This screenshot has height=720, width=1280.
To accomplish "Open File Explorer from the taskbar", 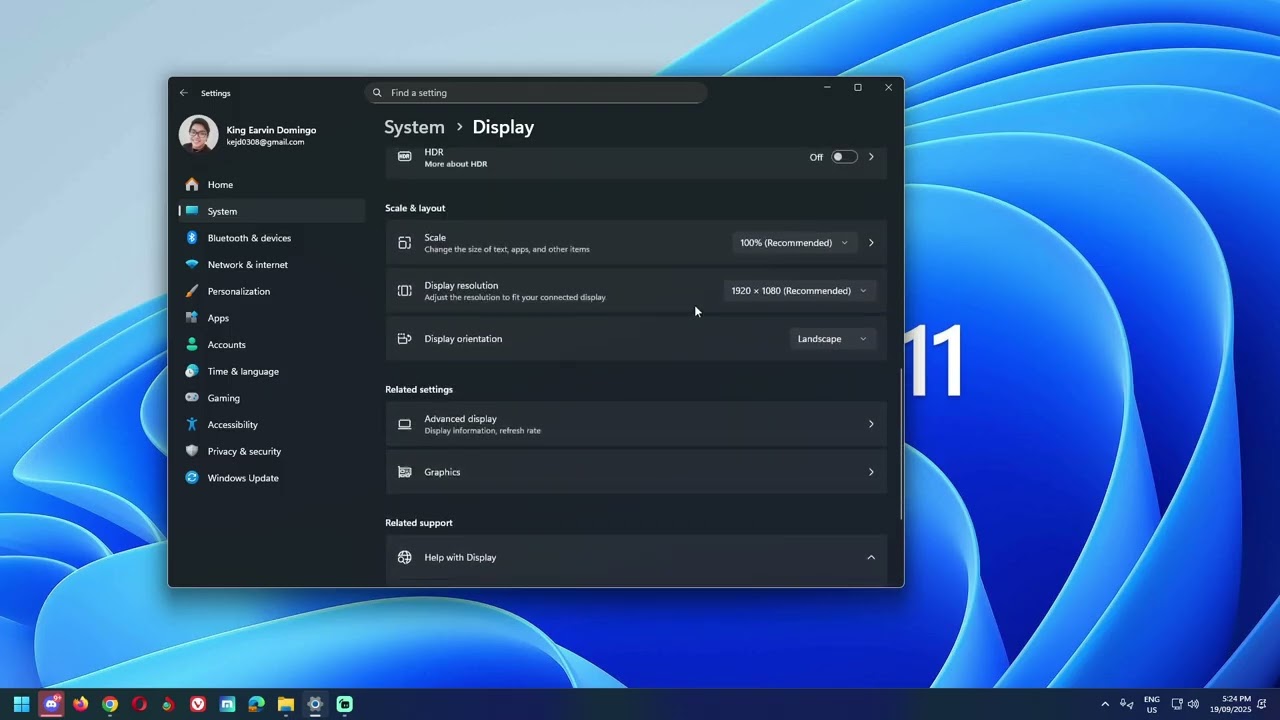I will click(x=286, y=704).
